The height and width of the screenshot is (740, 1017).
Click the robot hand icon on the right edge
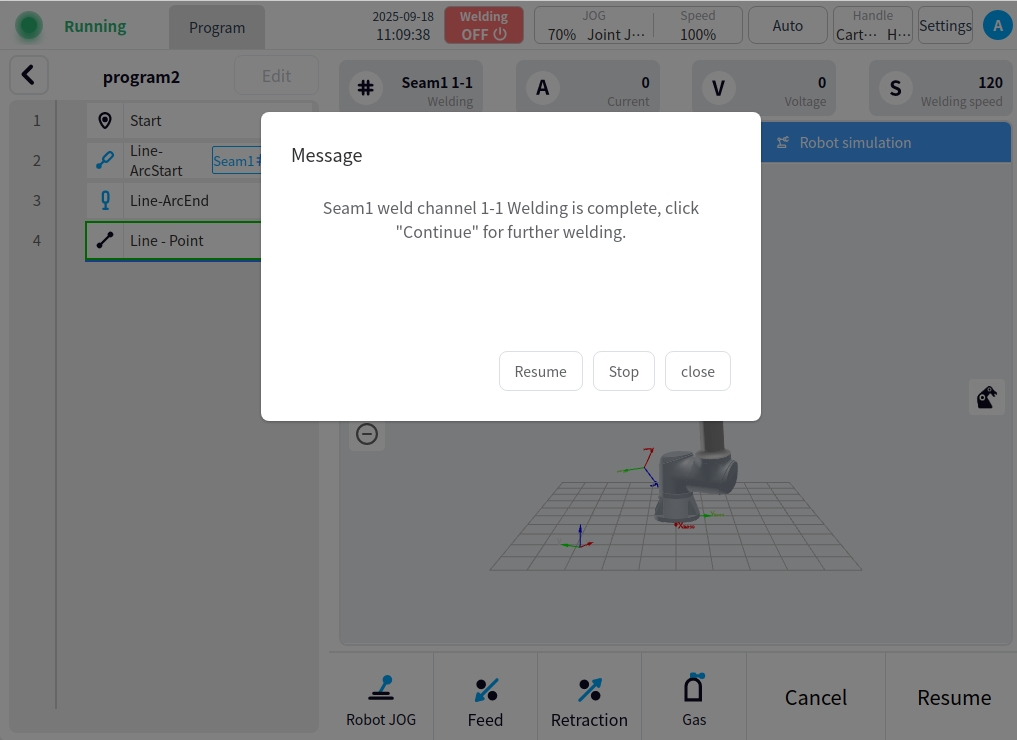(986, 398)
